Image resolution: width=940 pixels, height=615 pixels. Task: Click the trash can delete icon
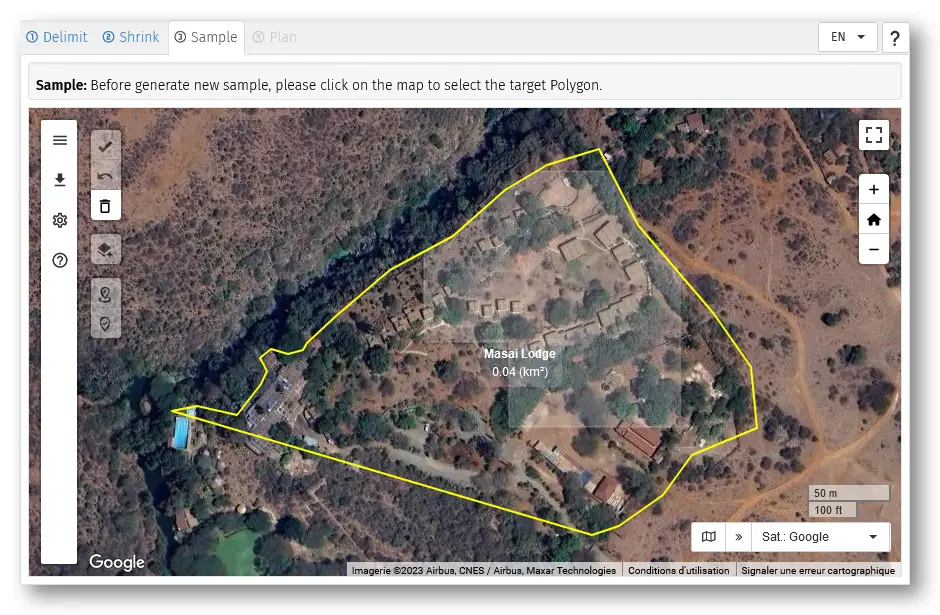(x=105, y=206)
